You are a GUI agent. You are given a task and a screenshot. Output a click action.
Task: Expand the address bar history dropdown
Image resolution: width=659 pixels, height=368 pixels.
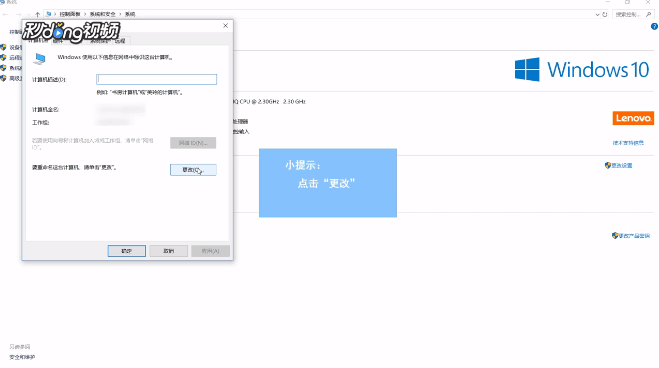(x=597, y=14)
